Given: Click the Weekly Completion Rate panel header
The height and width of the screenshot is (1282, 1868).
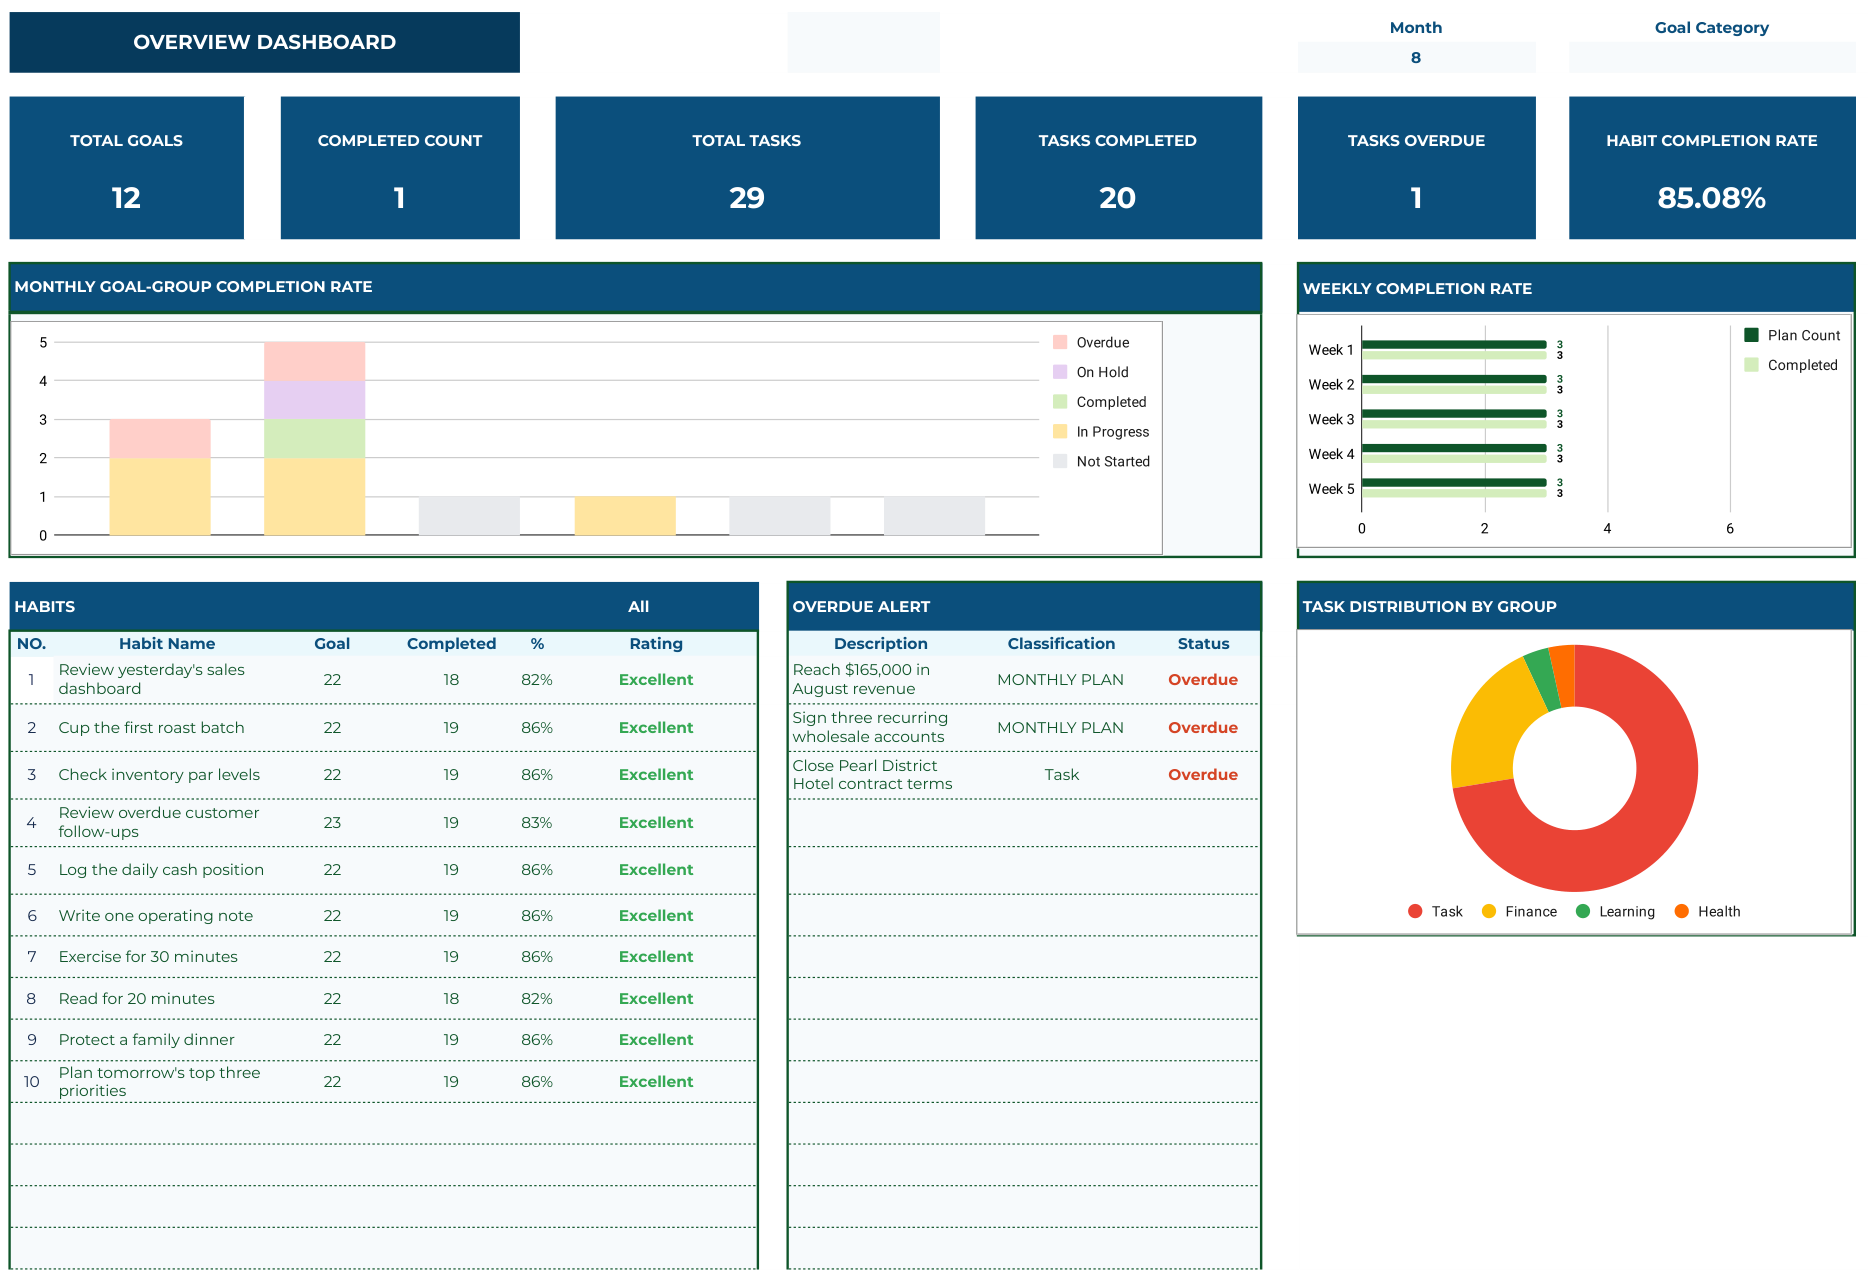Looking at the screenshot, I should pos(1575,288).
